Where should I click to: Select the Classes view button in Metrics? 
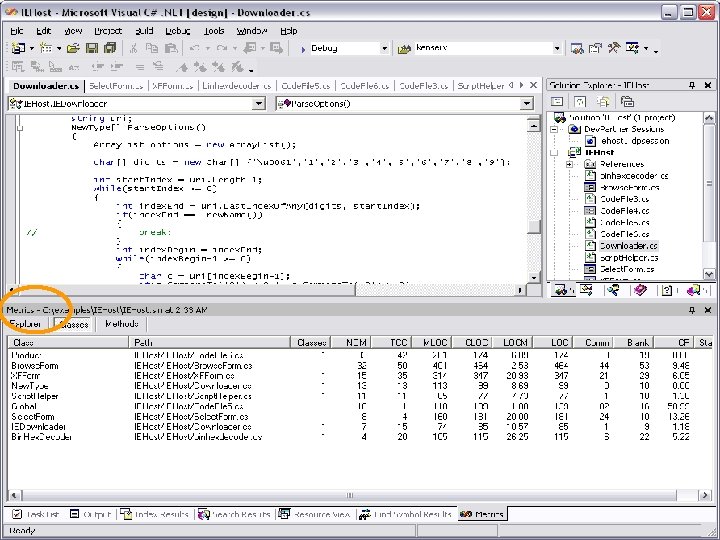(x=74, y=324)
